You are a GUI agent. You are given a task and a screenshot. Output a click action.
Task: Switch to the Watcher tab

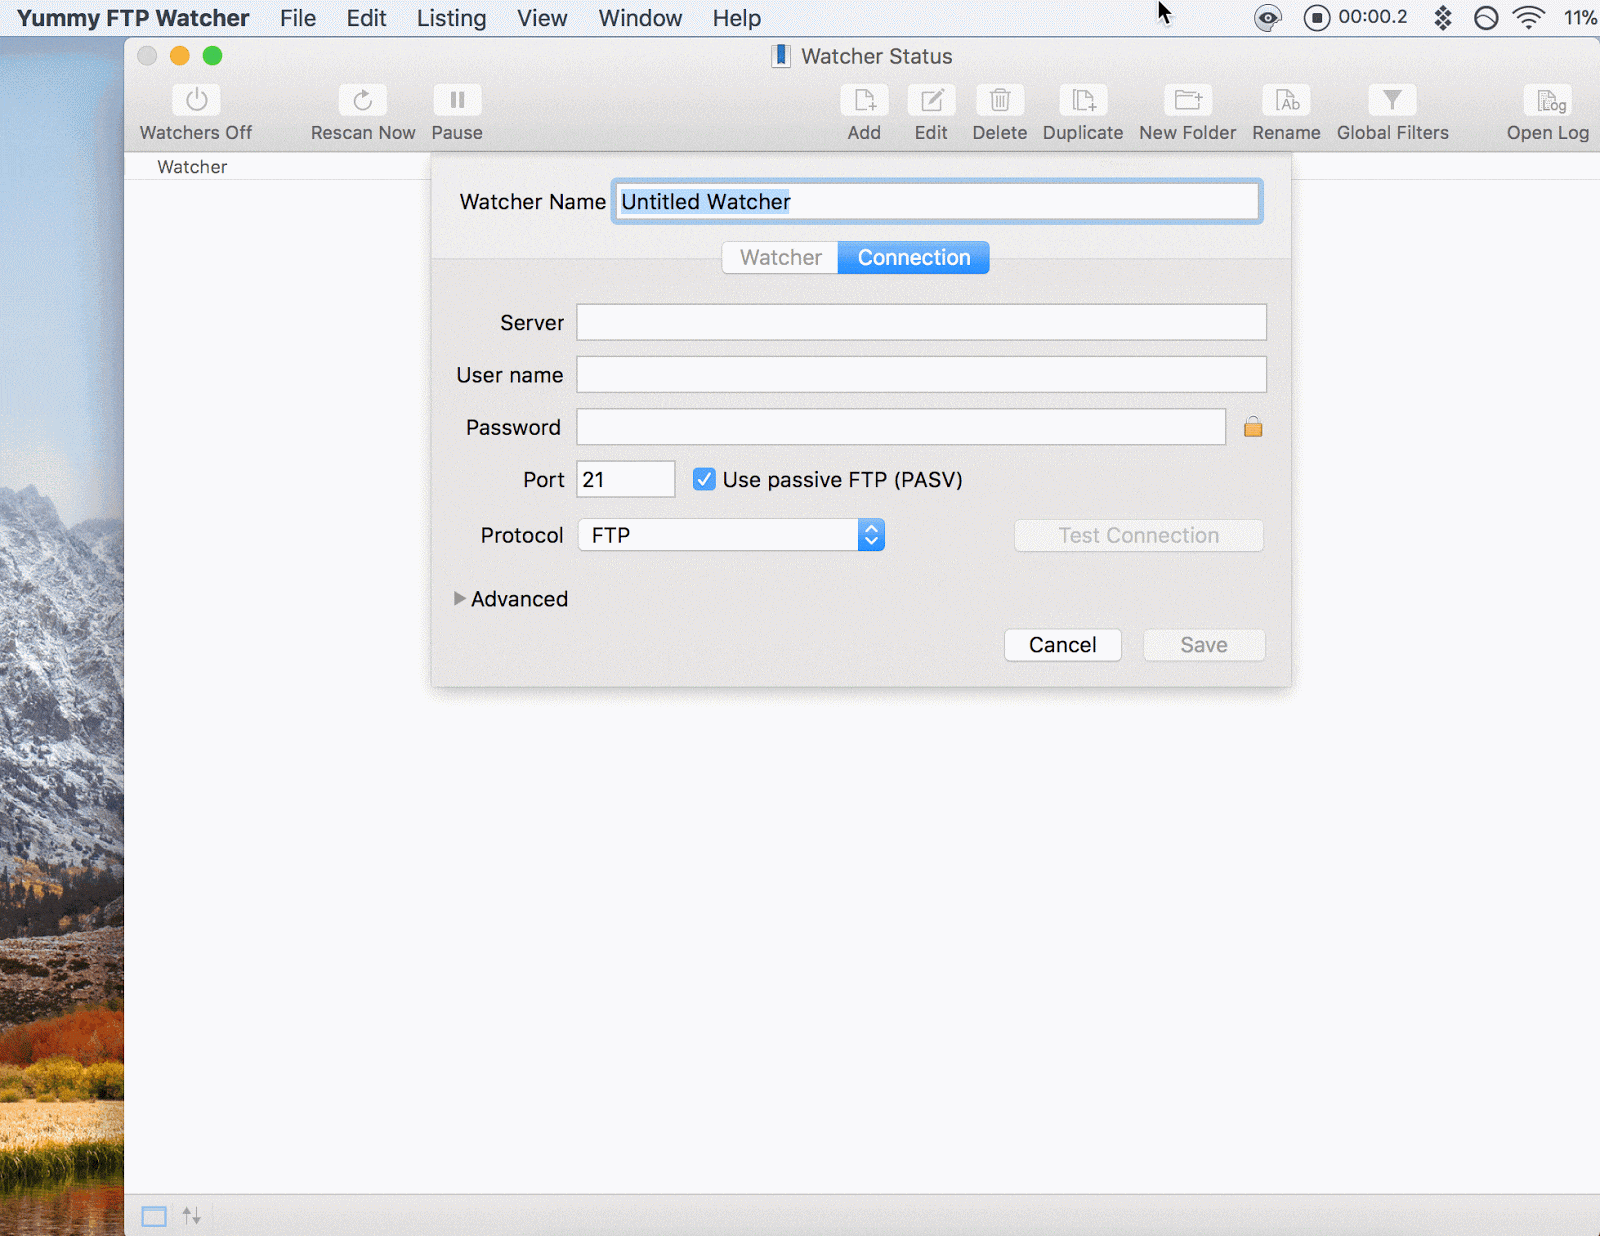780,257
